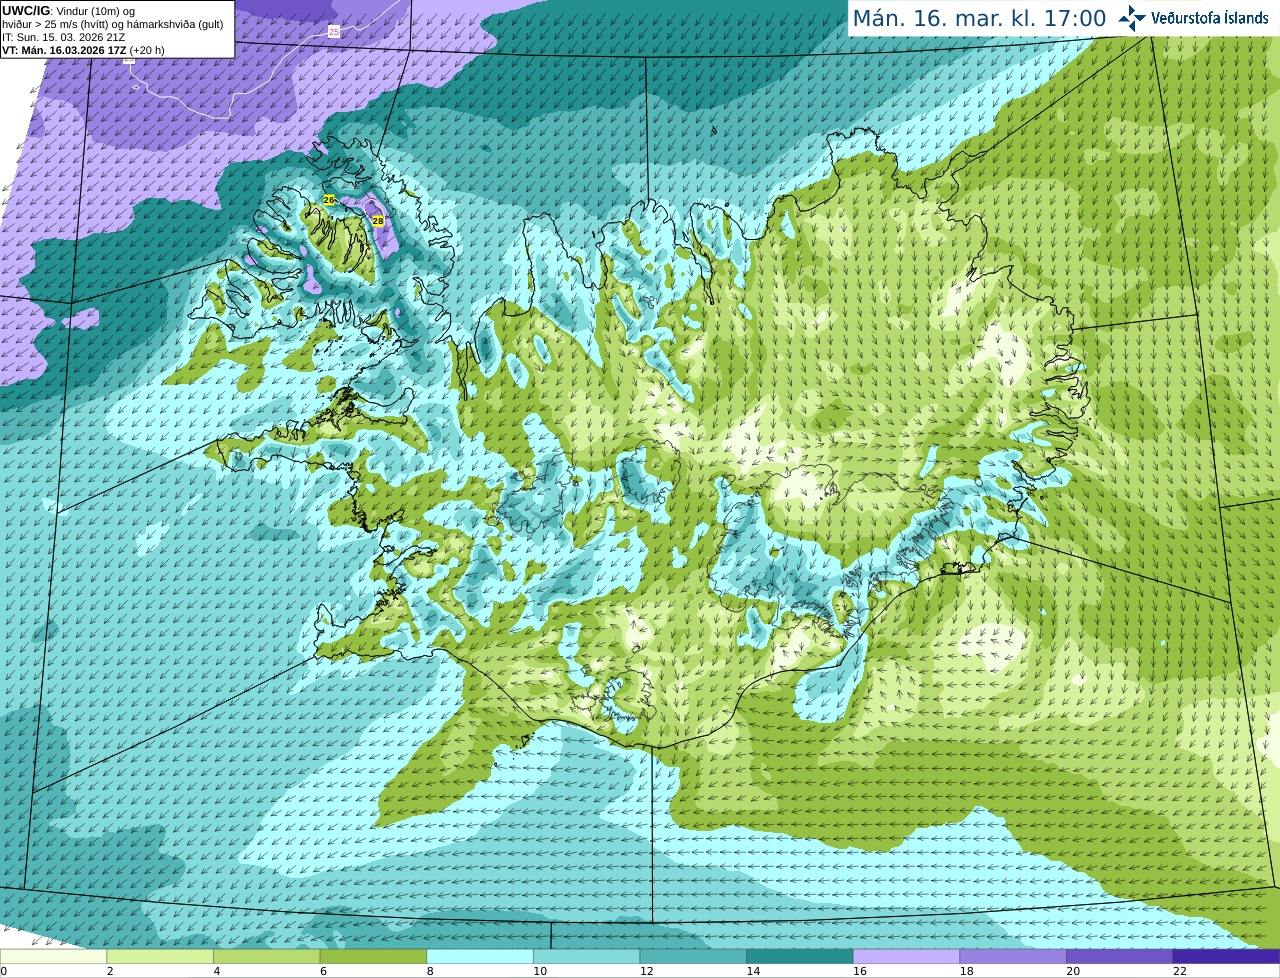The height and width of the screenshot is (978, 1280).
Task: Select the 2–4 m/s light green legend swatch
Action: 160,956
